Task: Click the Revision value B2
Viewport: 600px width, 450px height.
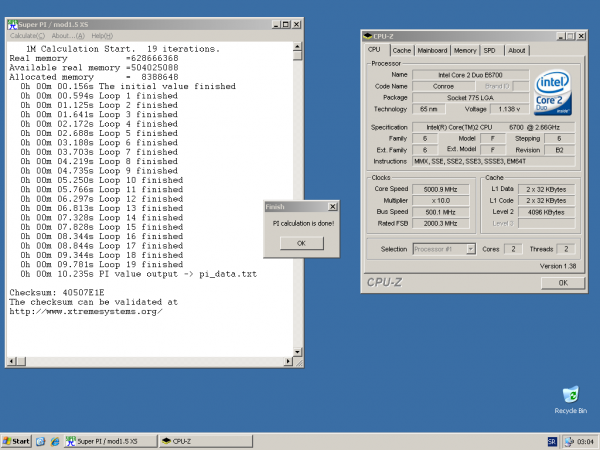Action: tap(559, 150)
